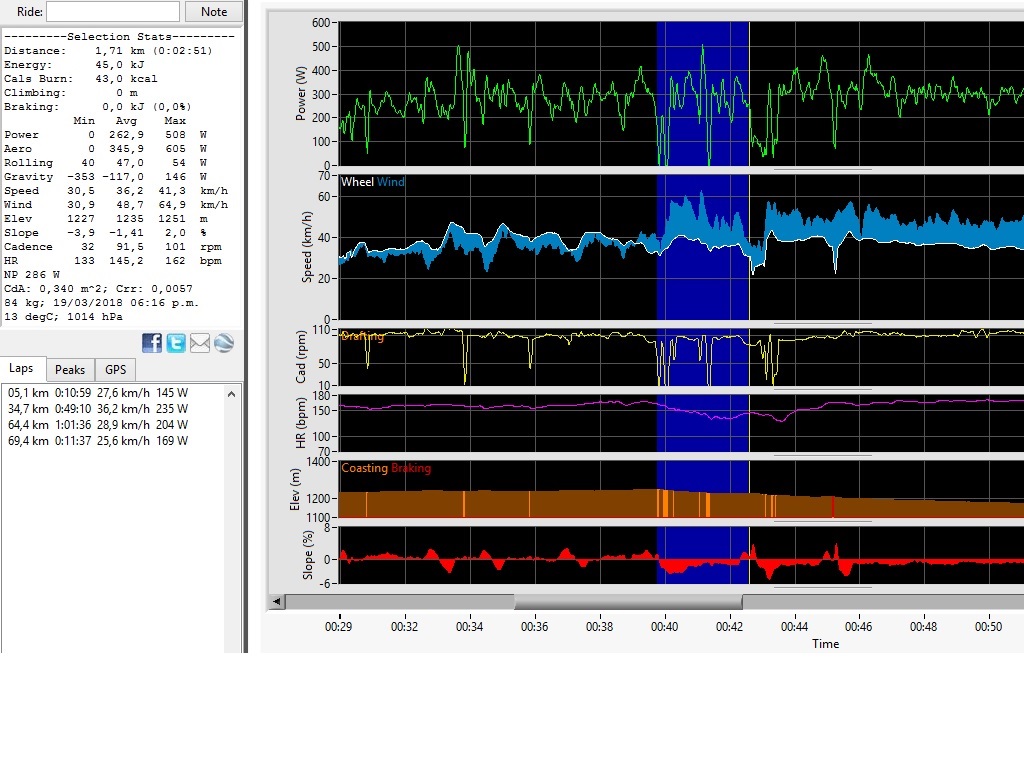This screenshot has height=770, width=1024.
Task: Share the ride on Twitter
Action: click(x=175, y=343)
